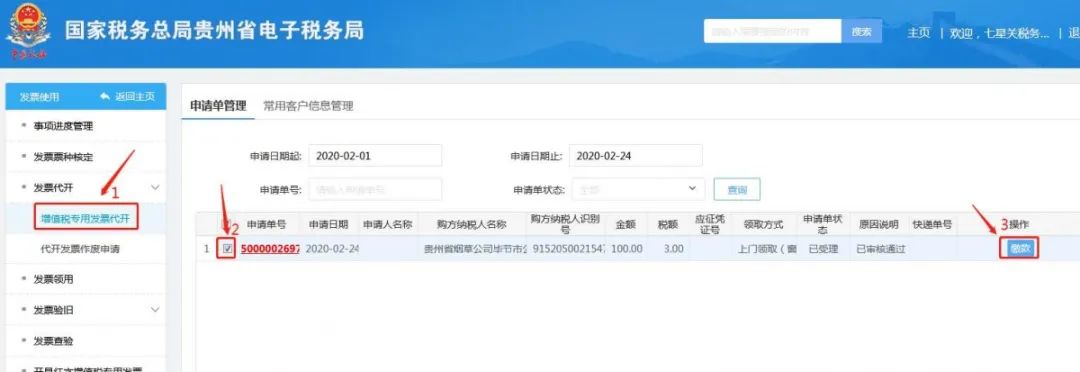Screen dimensions: 1080x372
Task: Expand the 发票验旧 menu chevron
Action: click(x=155, y=310)
